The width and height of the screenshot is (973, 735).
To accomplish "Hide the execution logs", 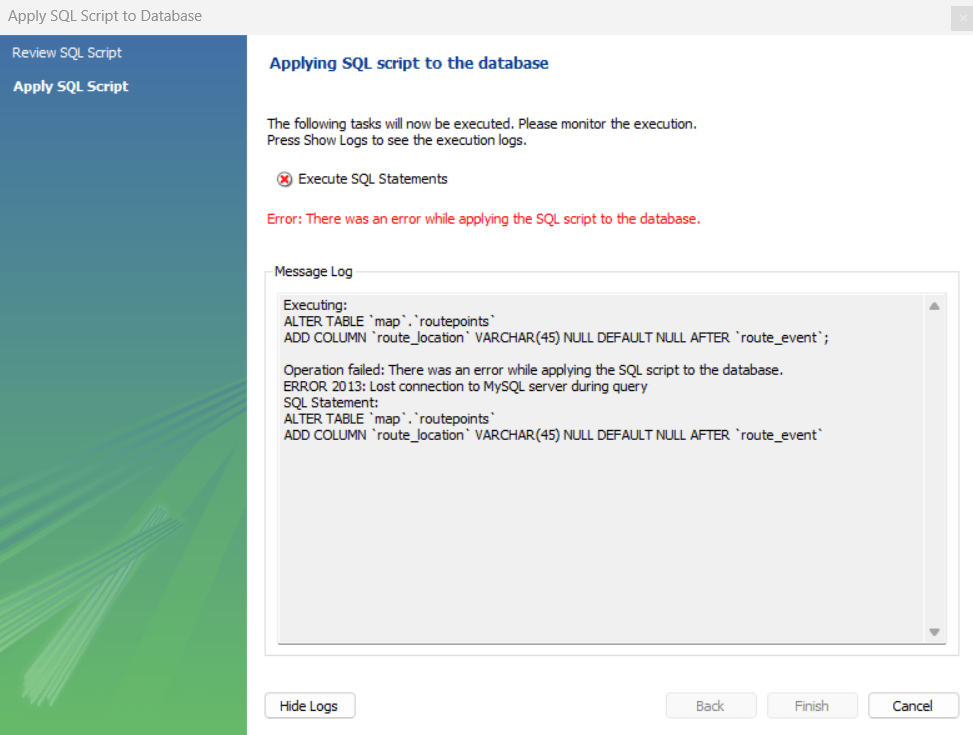I will [x=309, y=705].
